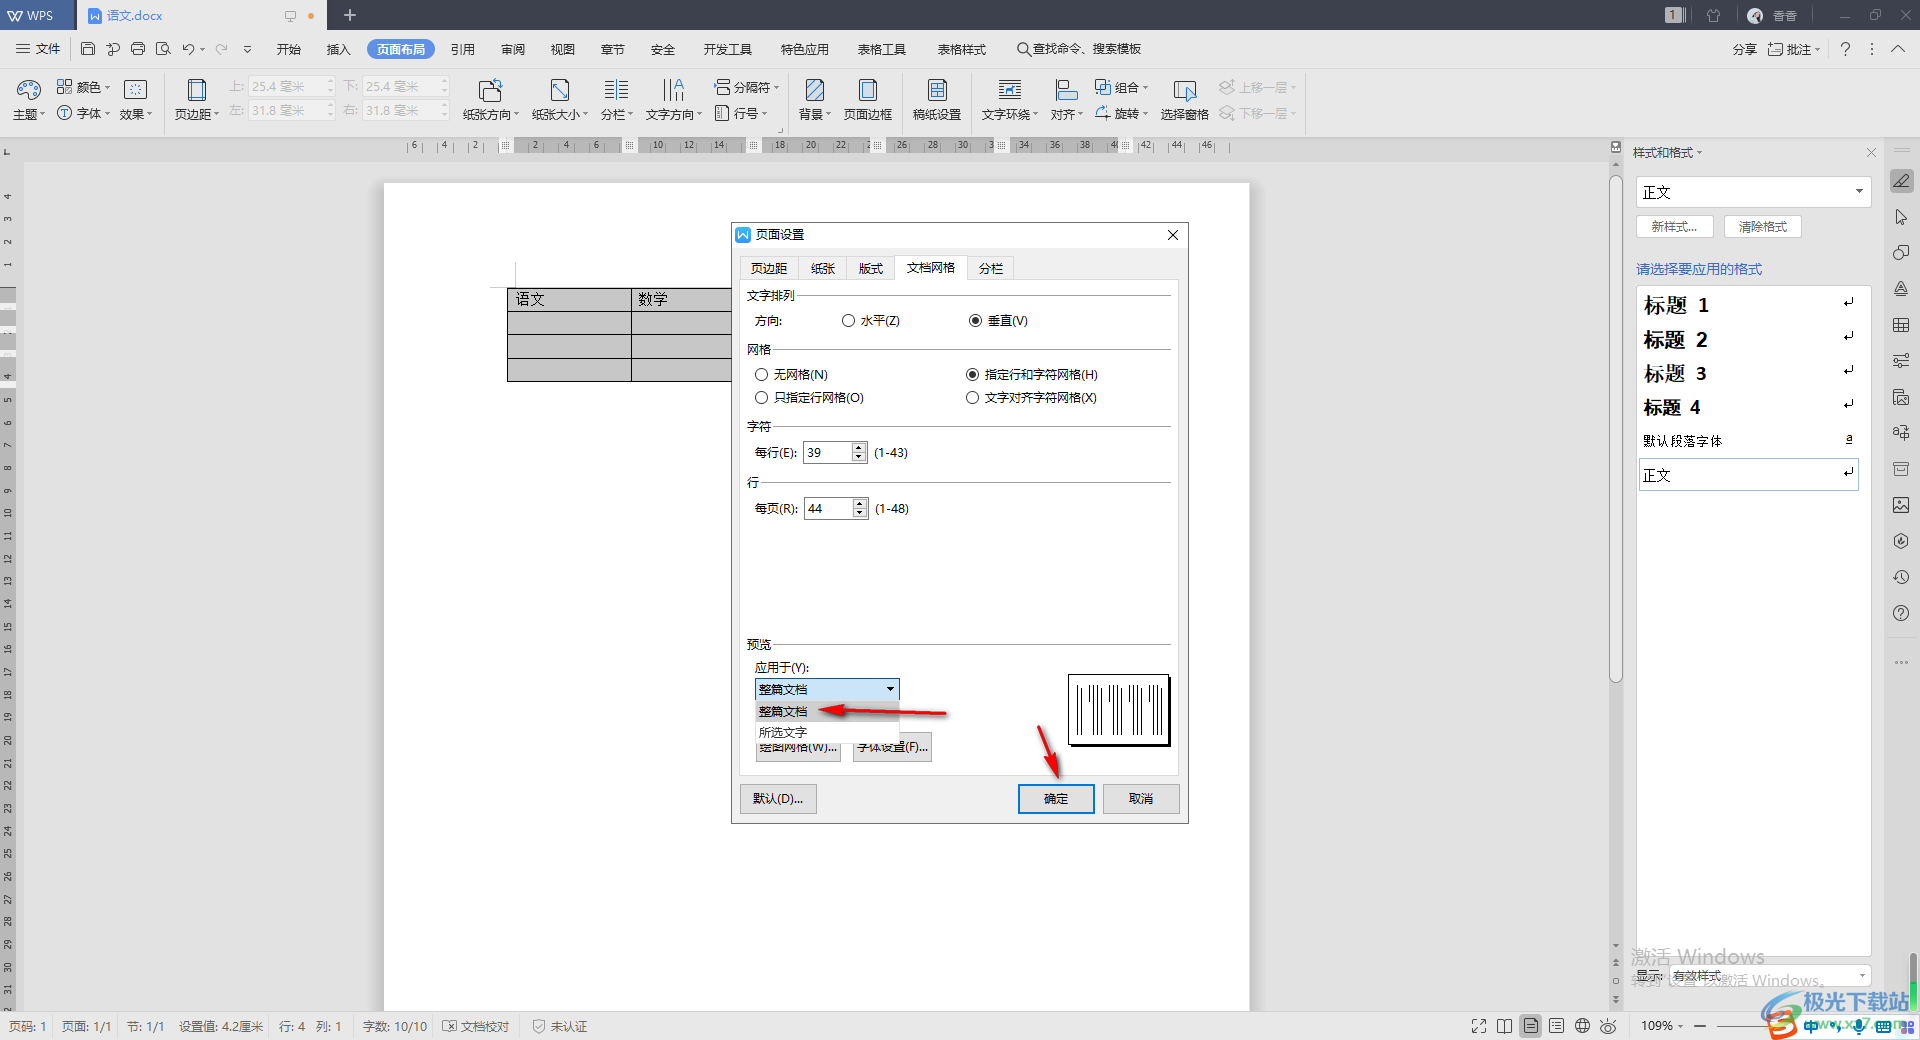The image size is (1920, 1040).
Task: Click the lines per page input field
Action: click(x=829, y=509)
